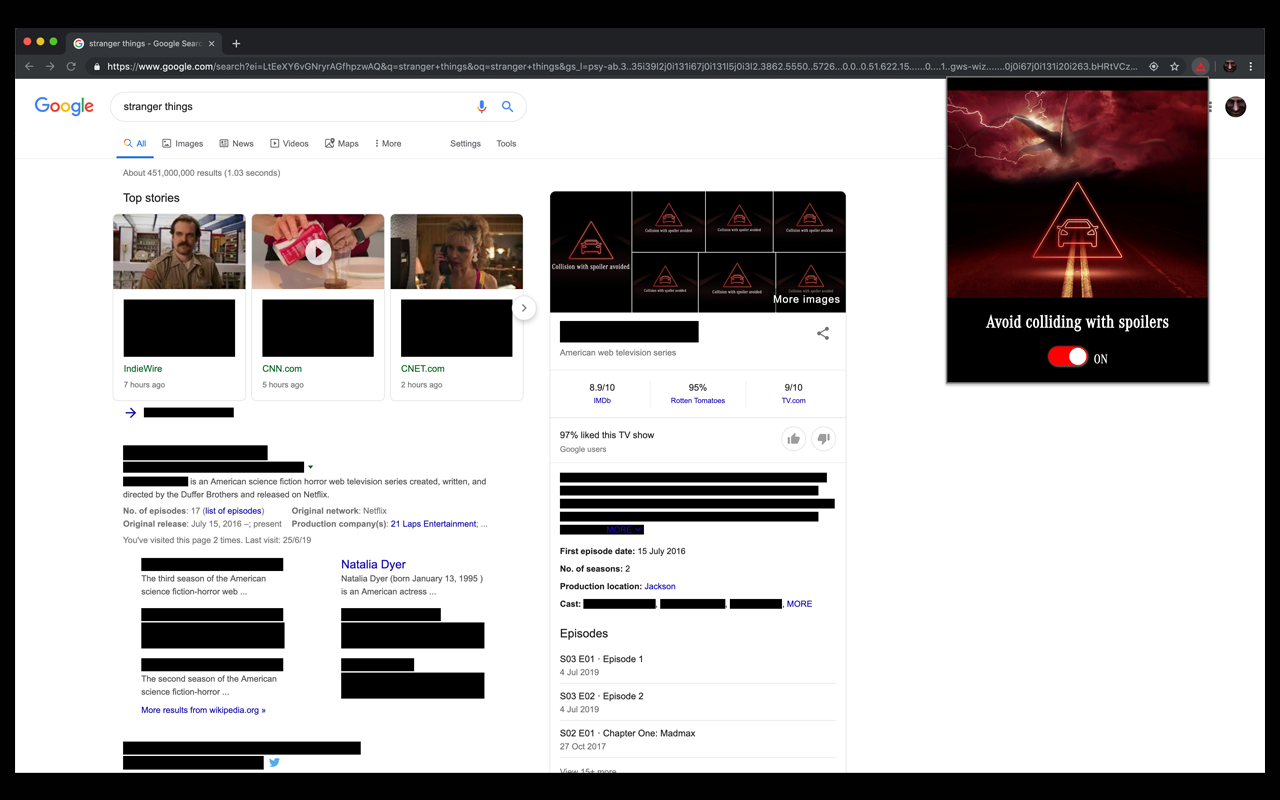Screen dimensions: 1280x800
Task: Reload the page
Action: 71,67
